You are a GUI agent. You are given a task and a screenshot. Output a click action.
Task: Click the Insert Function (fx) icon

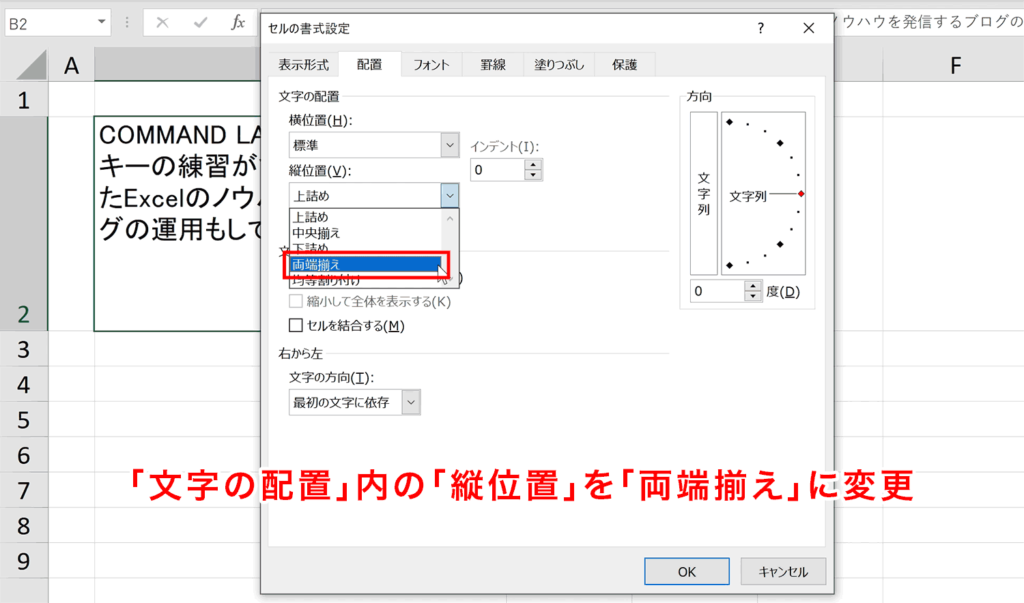(x=236, y=21)
